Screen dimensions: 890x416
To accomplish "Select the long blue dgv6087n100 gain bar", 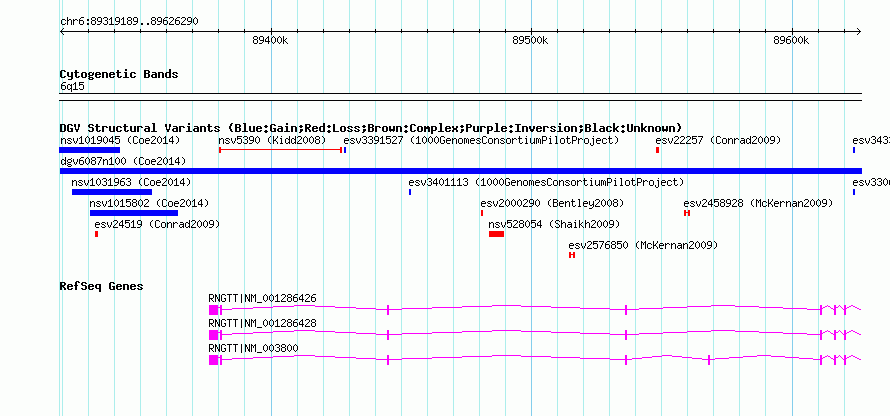I will (x=460, y=171).
